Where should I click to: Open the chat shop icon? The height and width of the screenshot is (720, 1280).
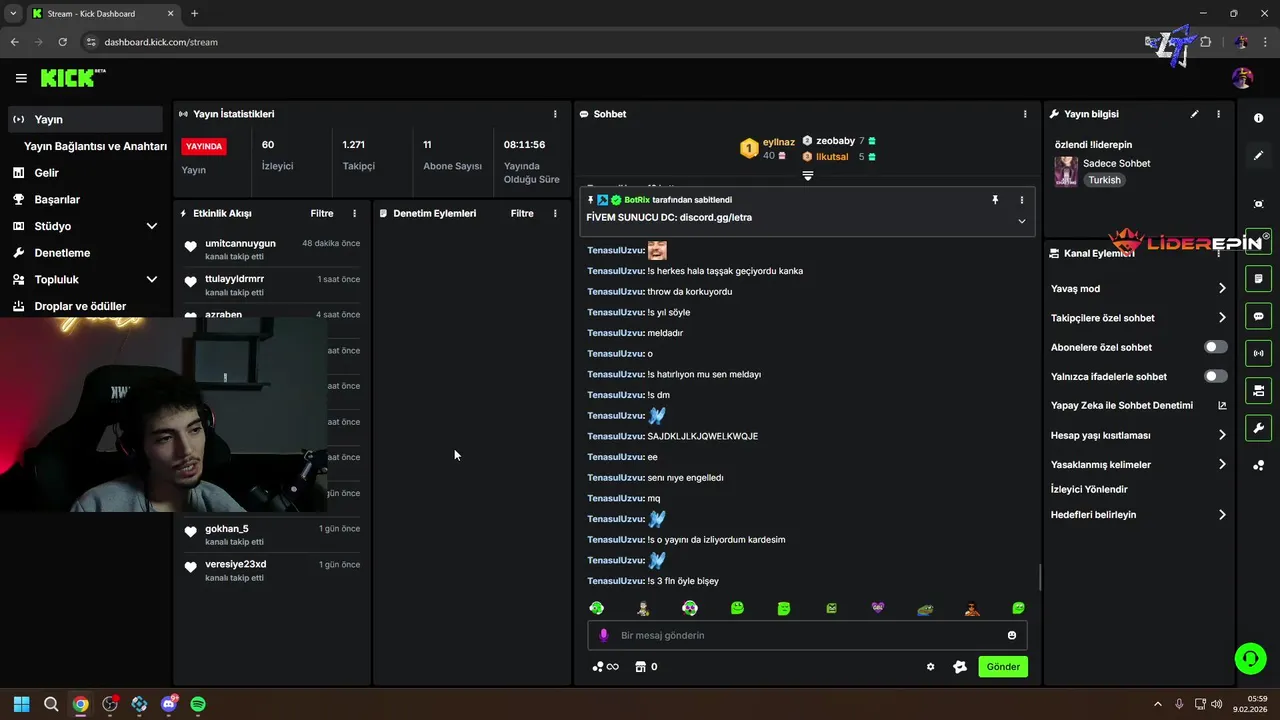640,667
